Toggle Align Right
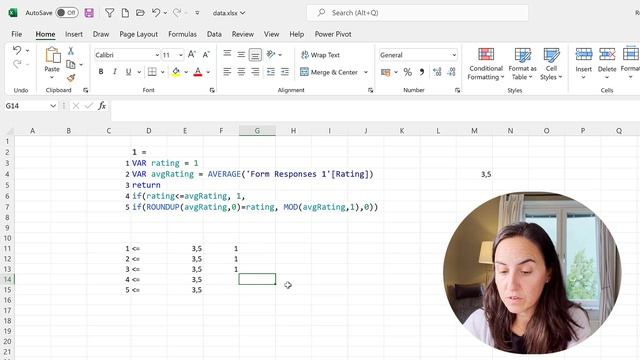The image size is (640, 360). [255, 72]
